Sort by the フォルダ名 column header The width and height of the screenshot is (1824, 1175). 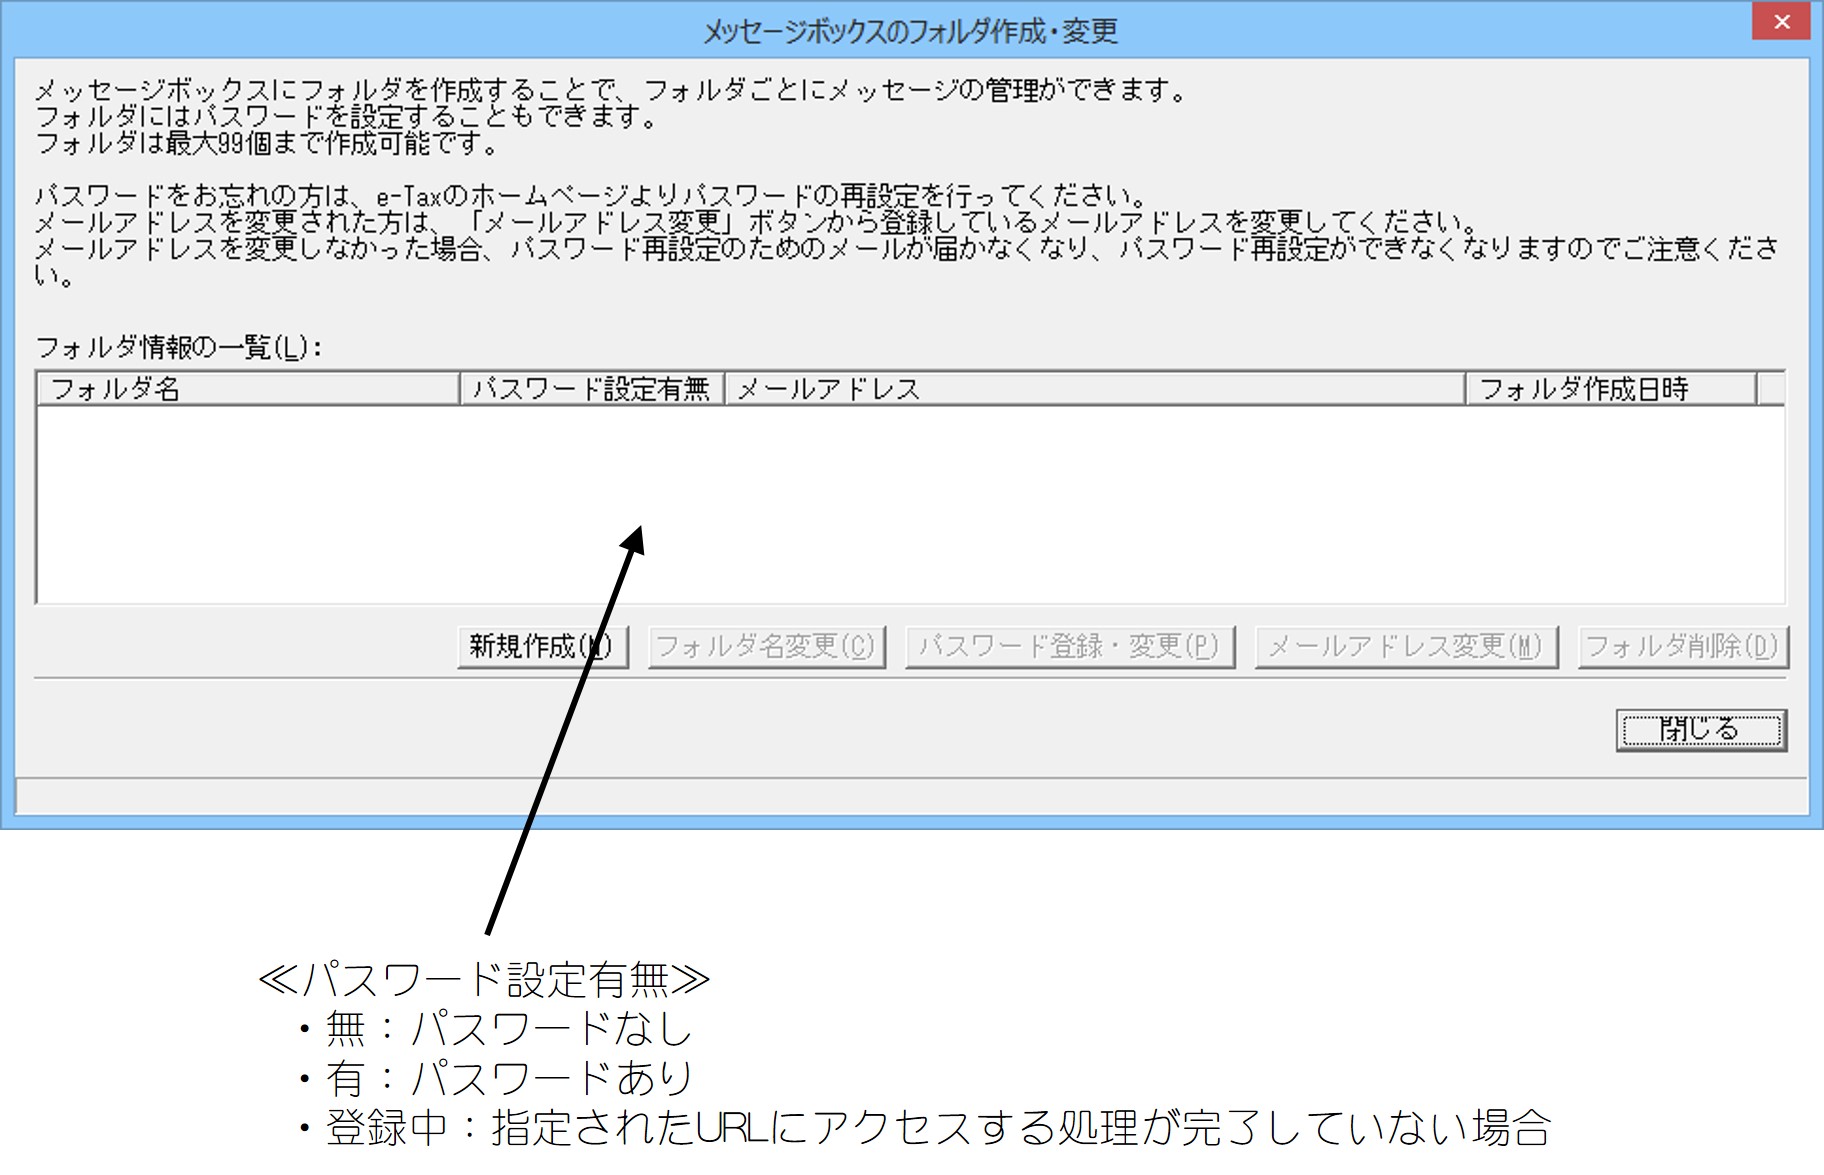tap(248, 389)
